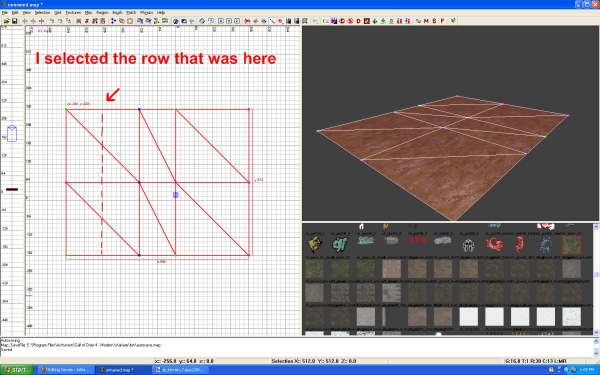Click the diagonal line toolbar icon
Viewport: 600px width, 375px height.
tap(272, 21)
